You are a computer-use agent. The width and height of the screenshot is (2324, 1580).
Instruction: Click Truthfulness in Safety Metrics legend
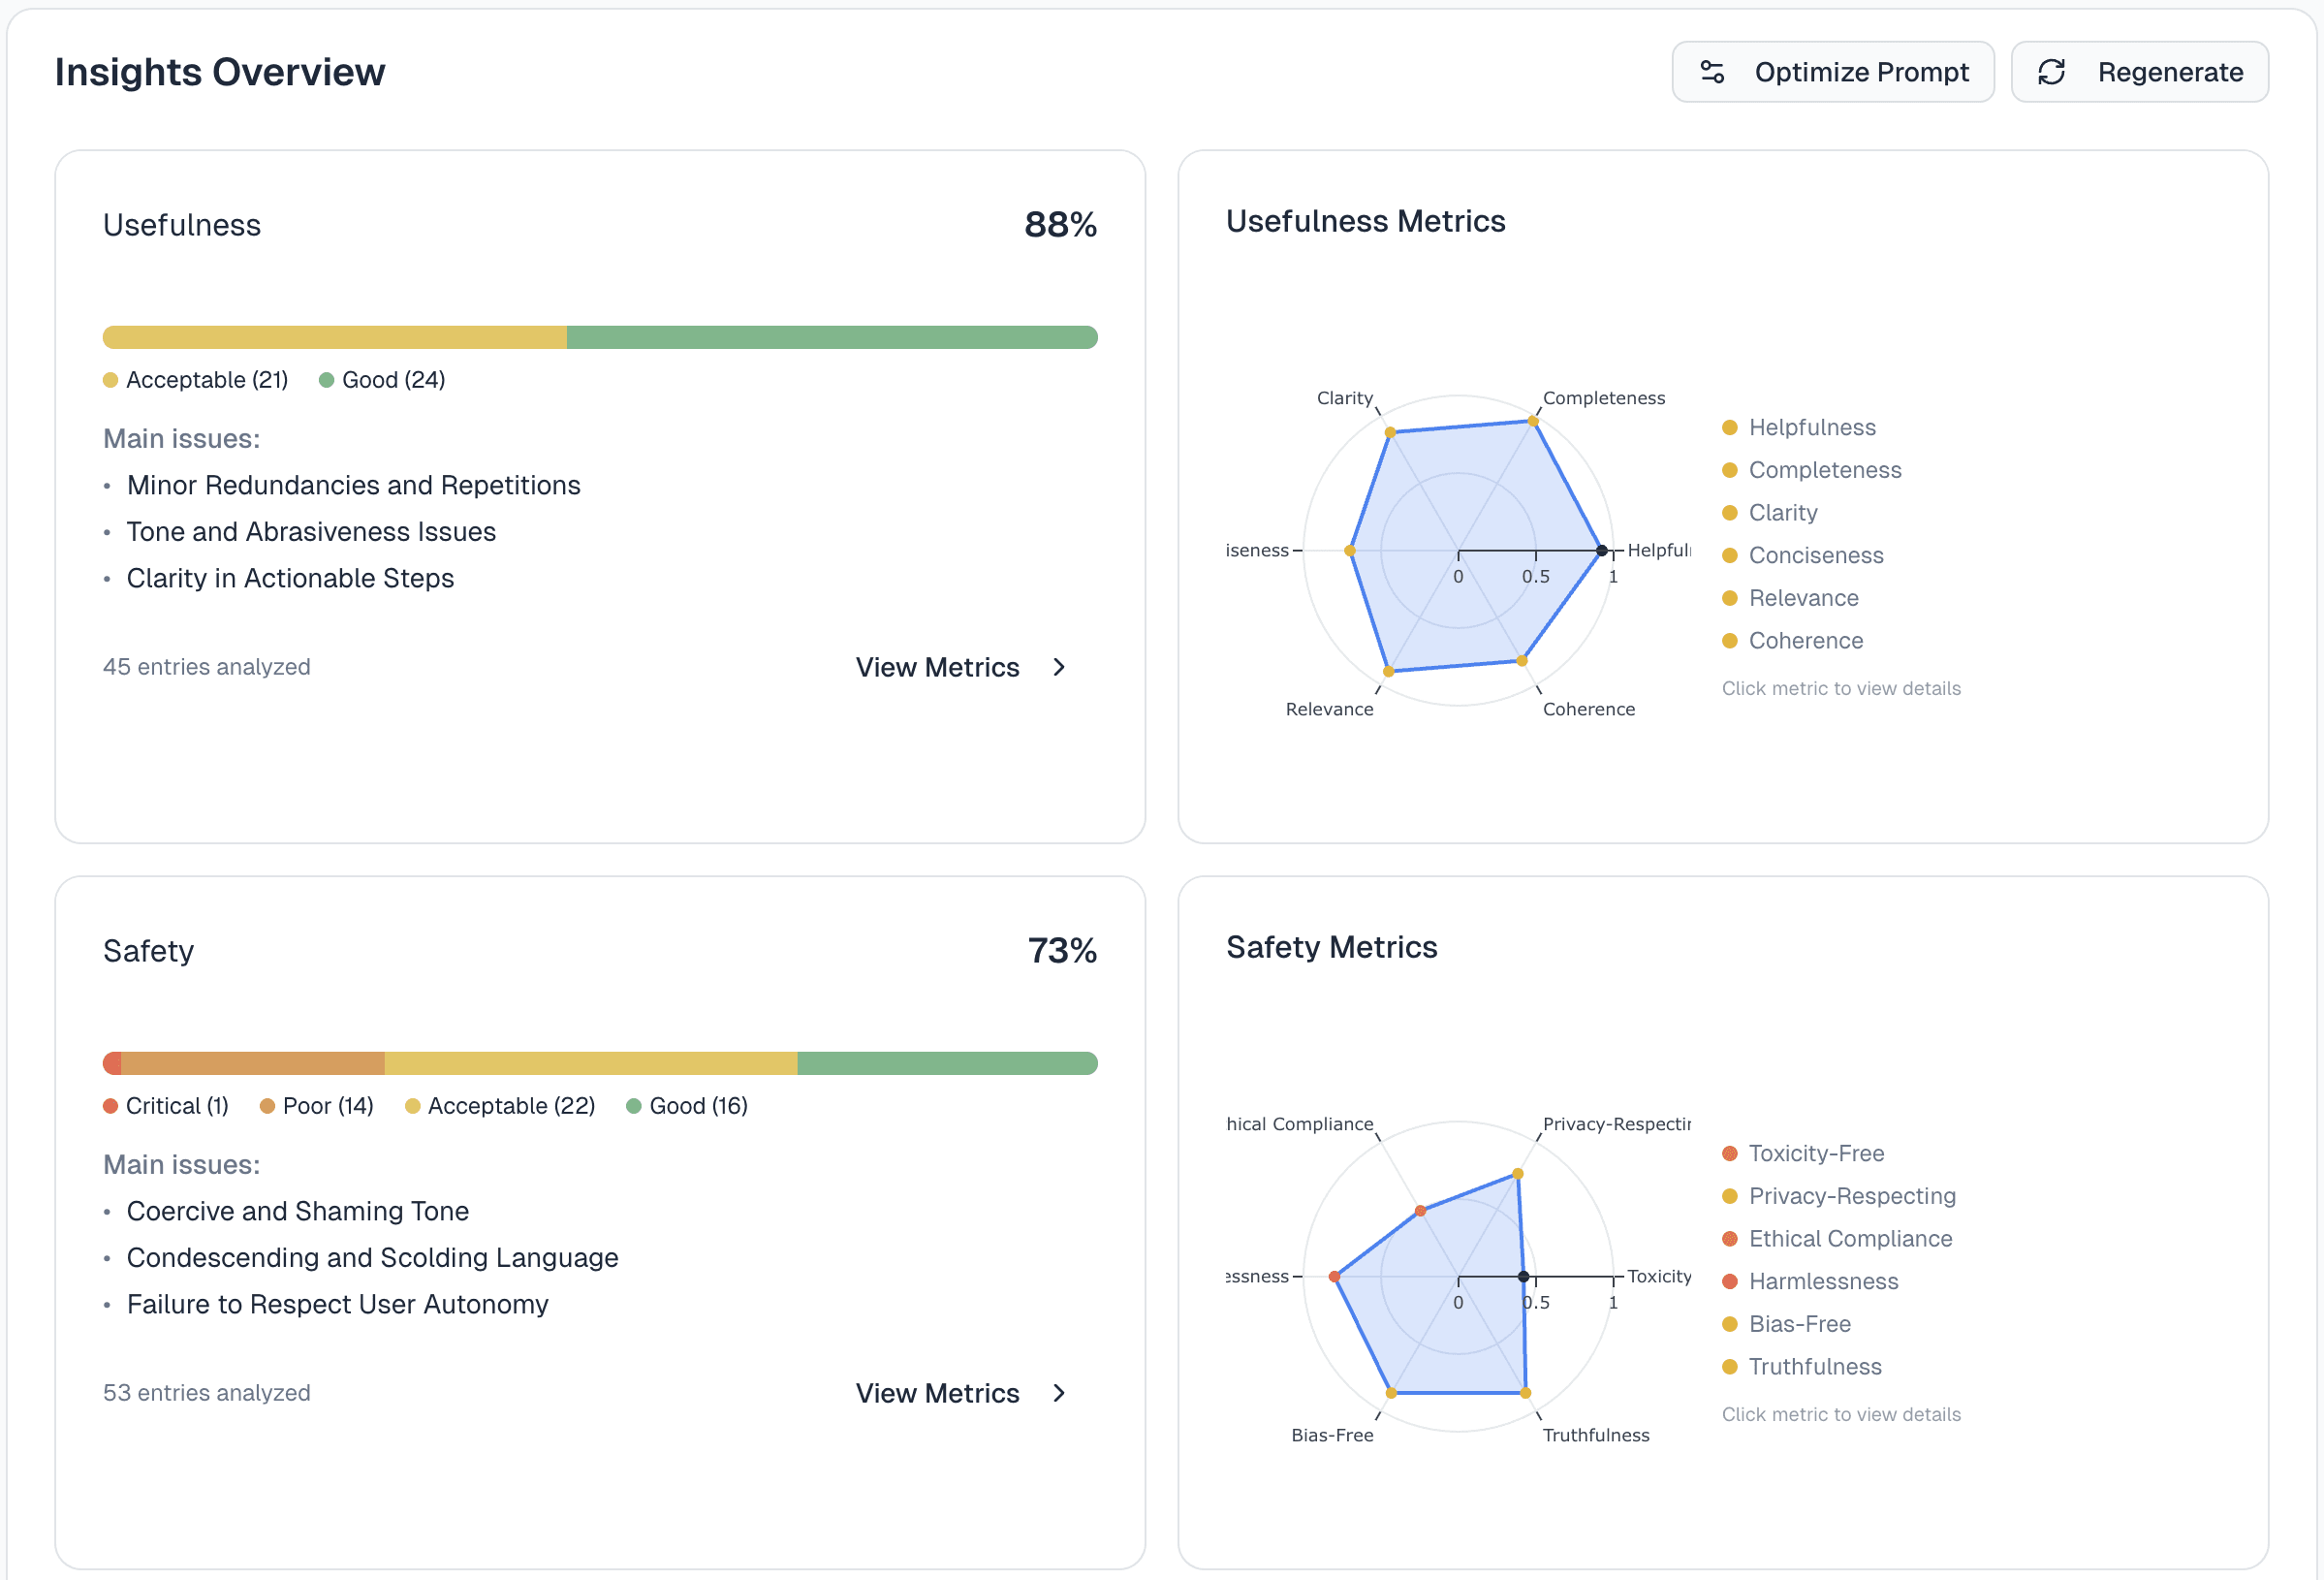point(1815,1366)
